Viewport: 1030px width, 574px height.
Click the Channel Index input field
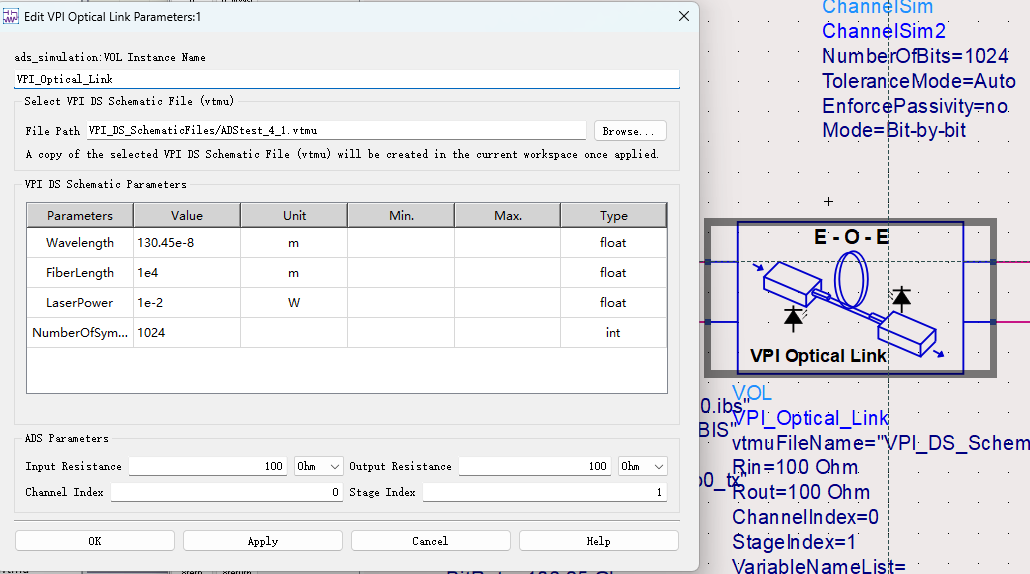[226, 493]
